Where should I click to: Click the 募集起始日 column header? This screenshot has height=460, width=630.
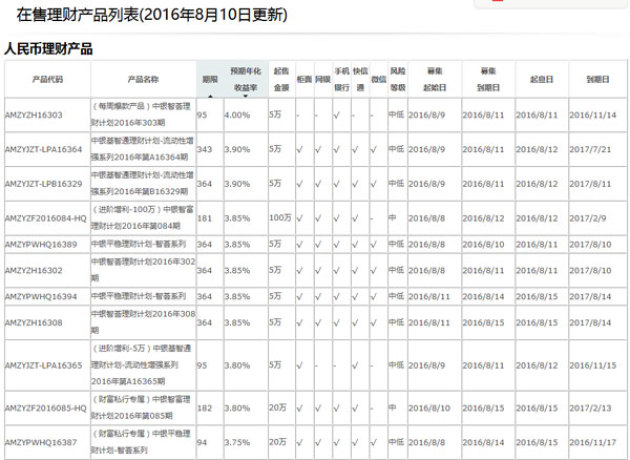(x=435, y=79)
